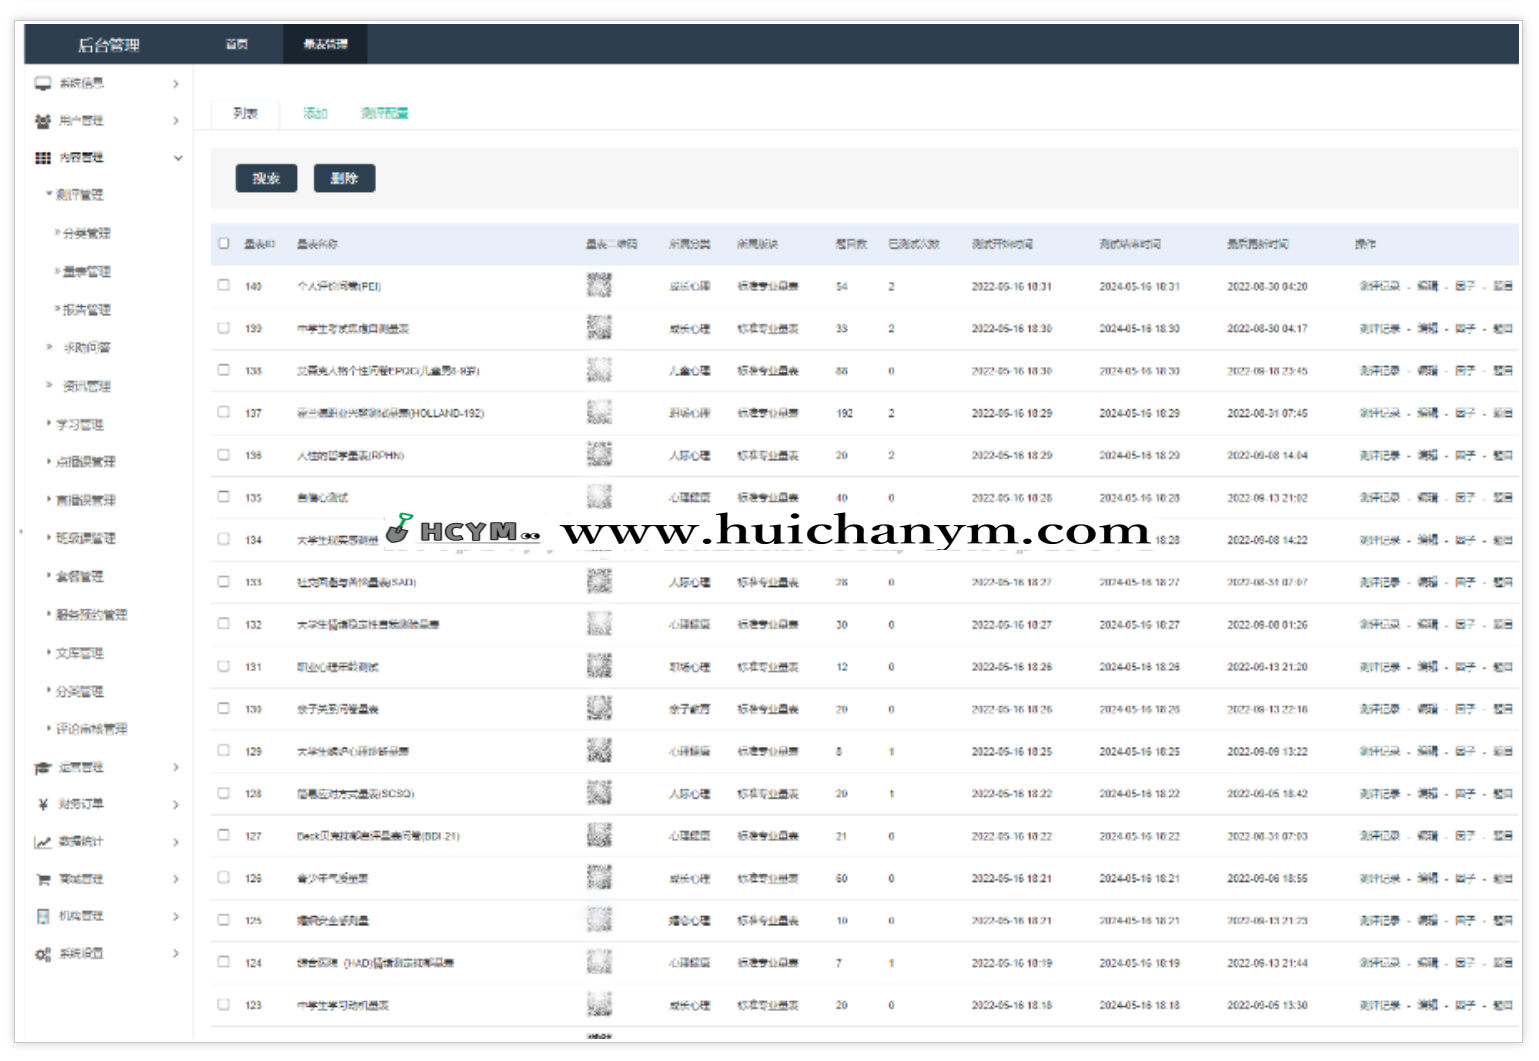Expand the 用户管理 section chevron
Screen dimensions: 1539x1061
point(176,121)
